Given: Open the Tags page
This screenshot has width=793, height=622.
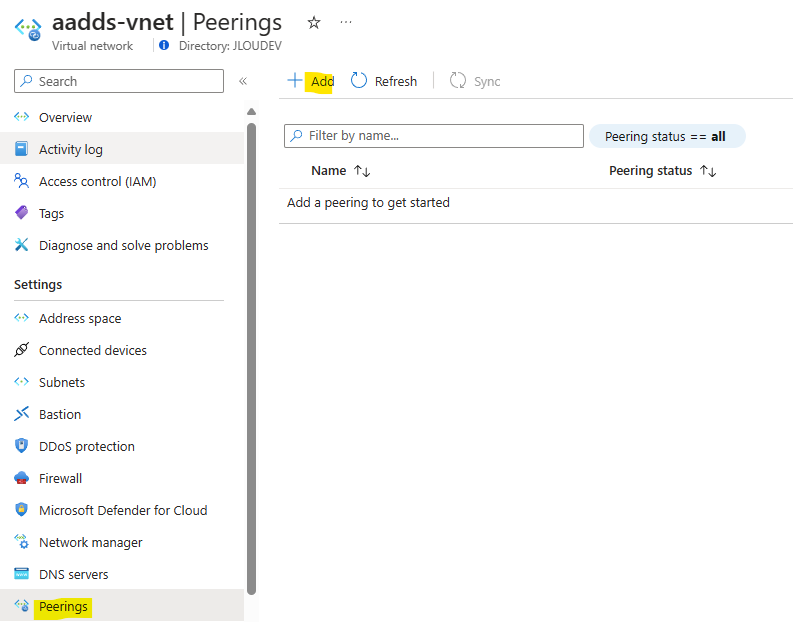Looking at the screenshot, I should (x=51, y=213).
